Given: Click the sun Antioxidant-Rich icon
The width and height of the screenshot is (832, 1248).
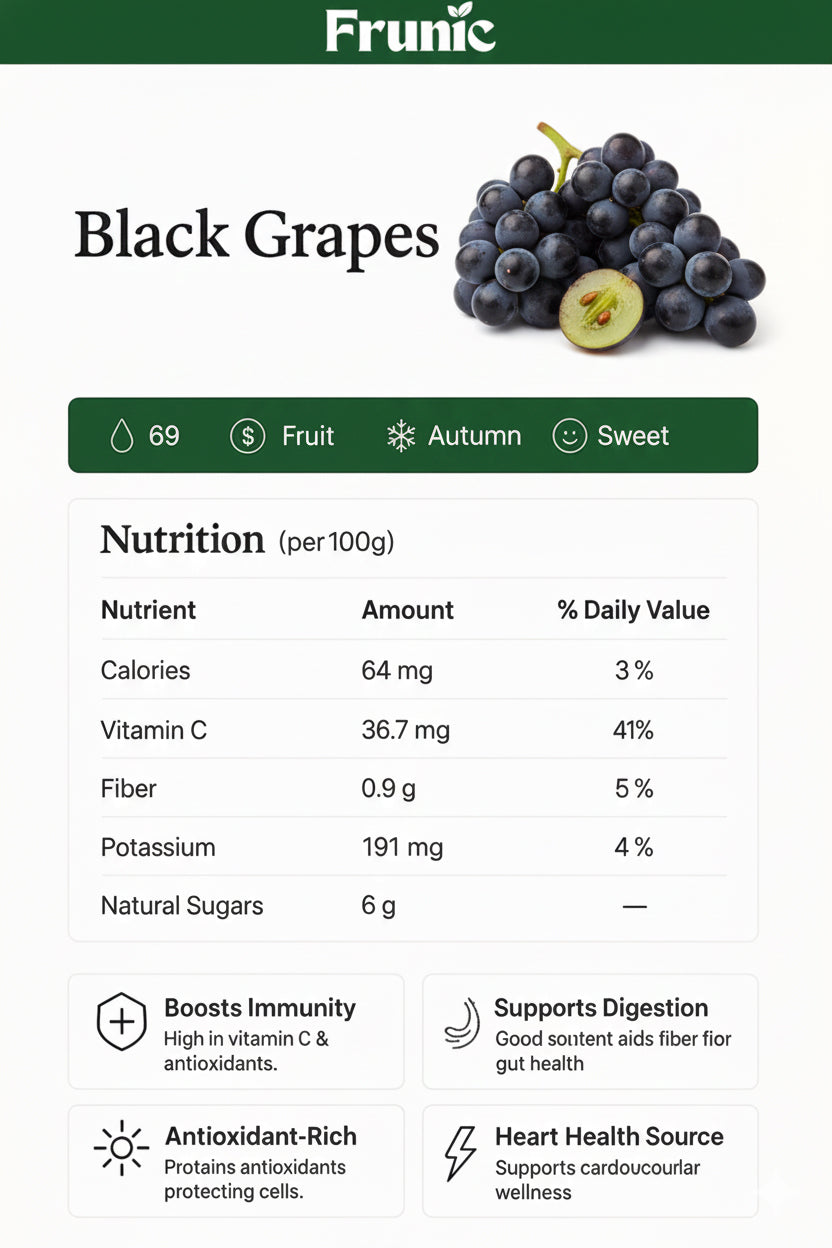Looking at the screenshot, I should click(121, 1149).
